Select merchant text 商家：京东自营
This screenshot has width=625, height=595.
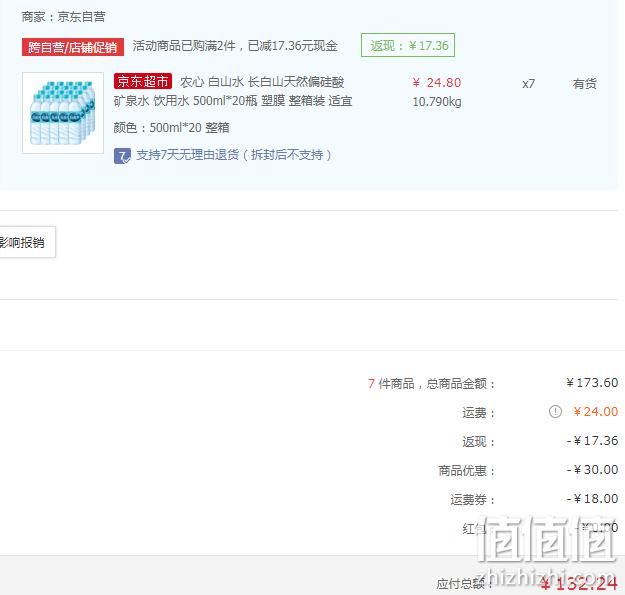pos(63,17)
